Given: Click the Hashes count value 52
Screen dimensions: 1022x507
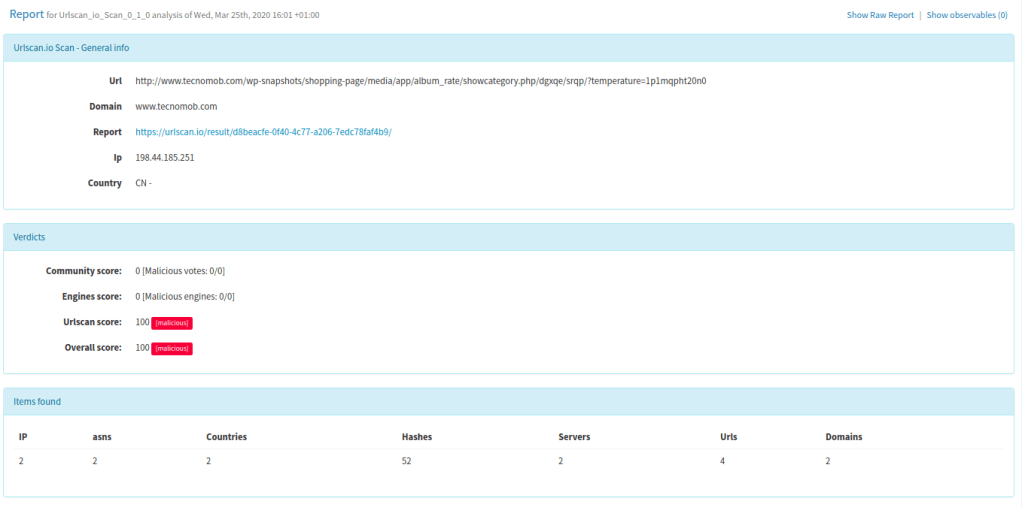Looking at the screenshot, I should tap(406, 461).
